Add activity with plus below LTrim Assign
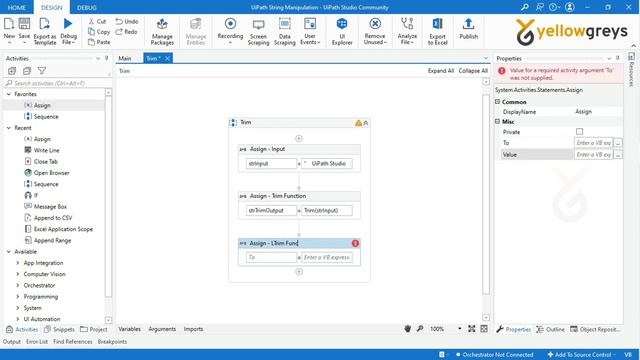Screen dimensions: 640x360 (299, 272)
